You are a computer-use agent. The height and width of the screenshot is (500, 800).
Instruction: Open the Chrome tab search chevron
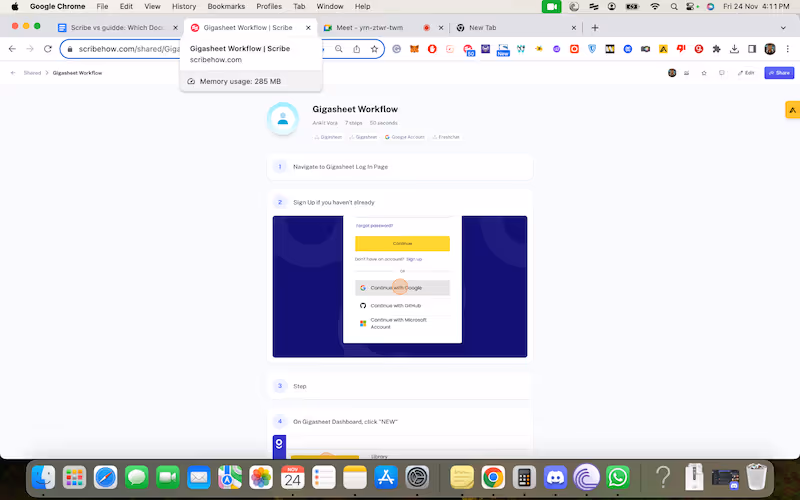click(783, 28)
